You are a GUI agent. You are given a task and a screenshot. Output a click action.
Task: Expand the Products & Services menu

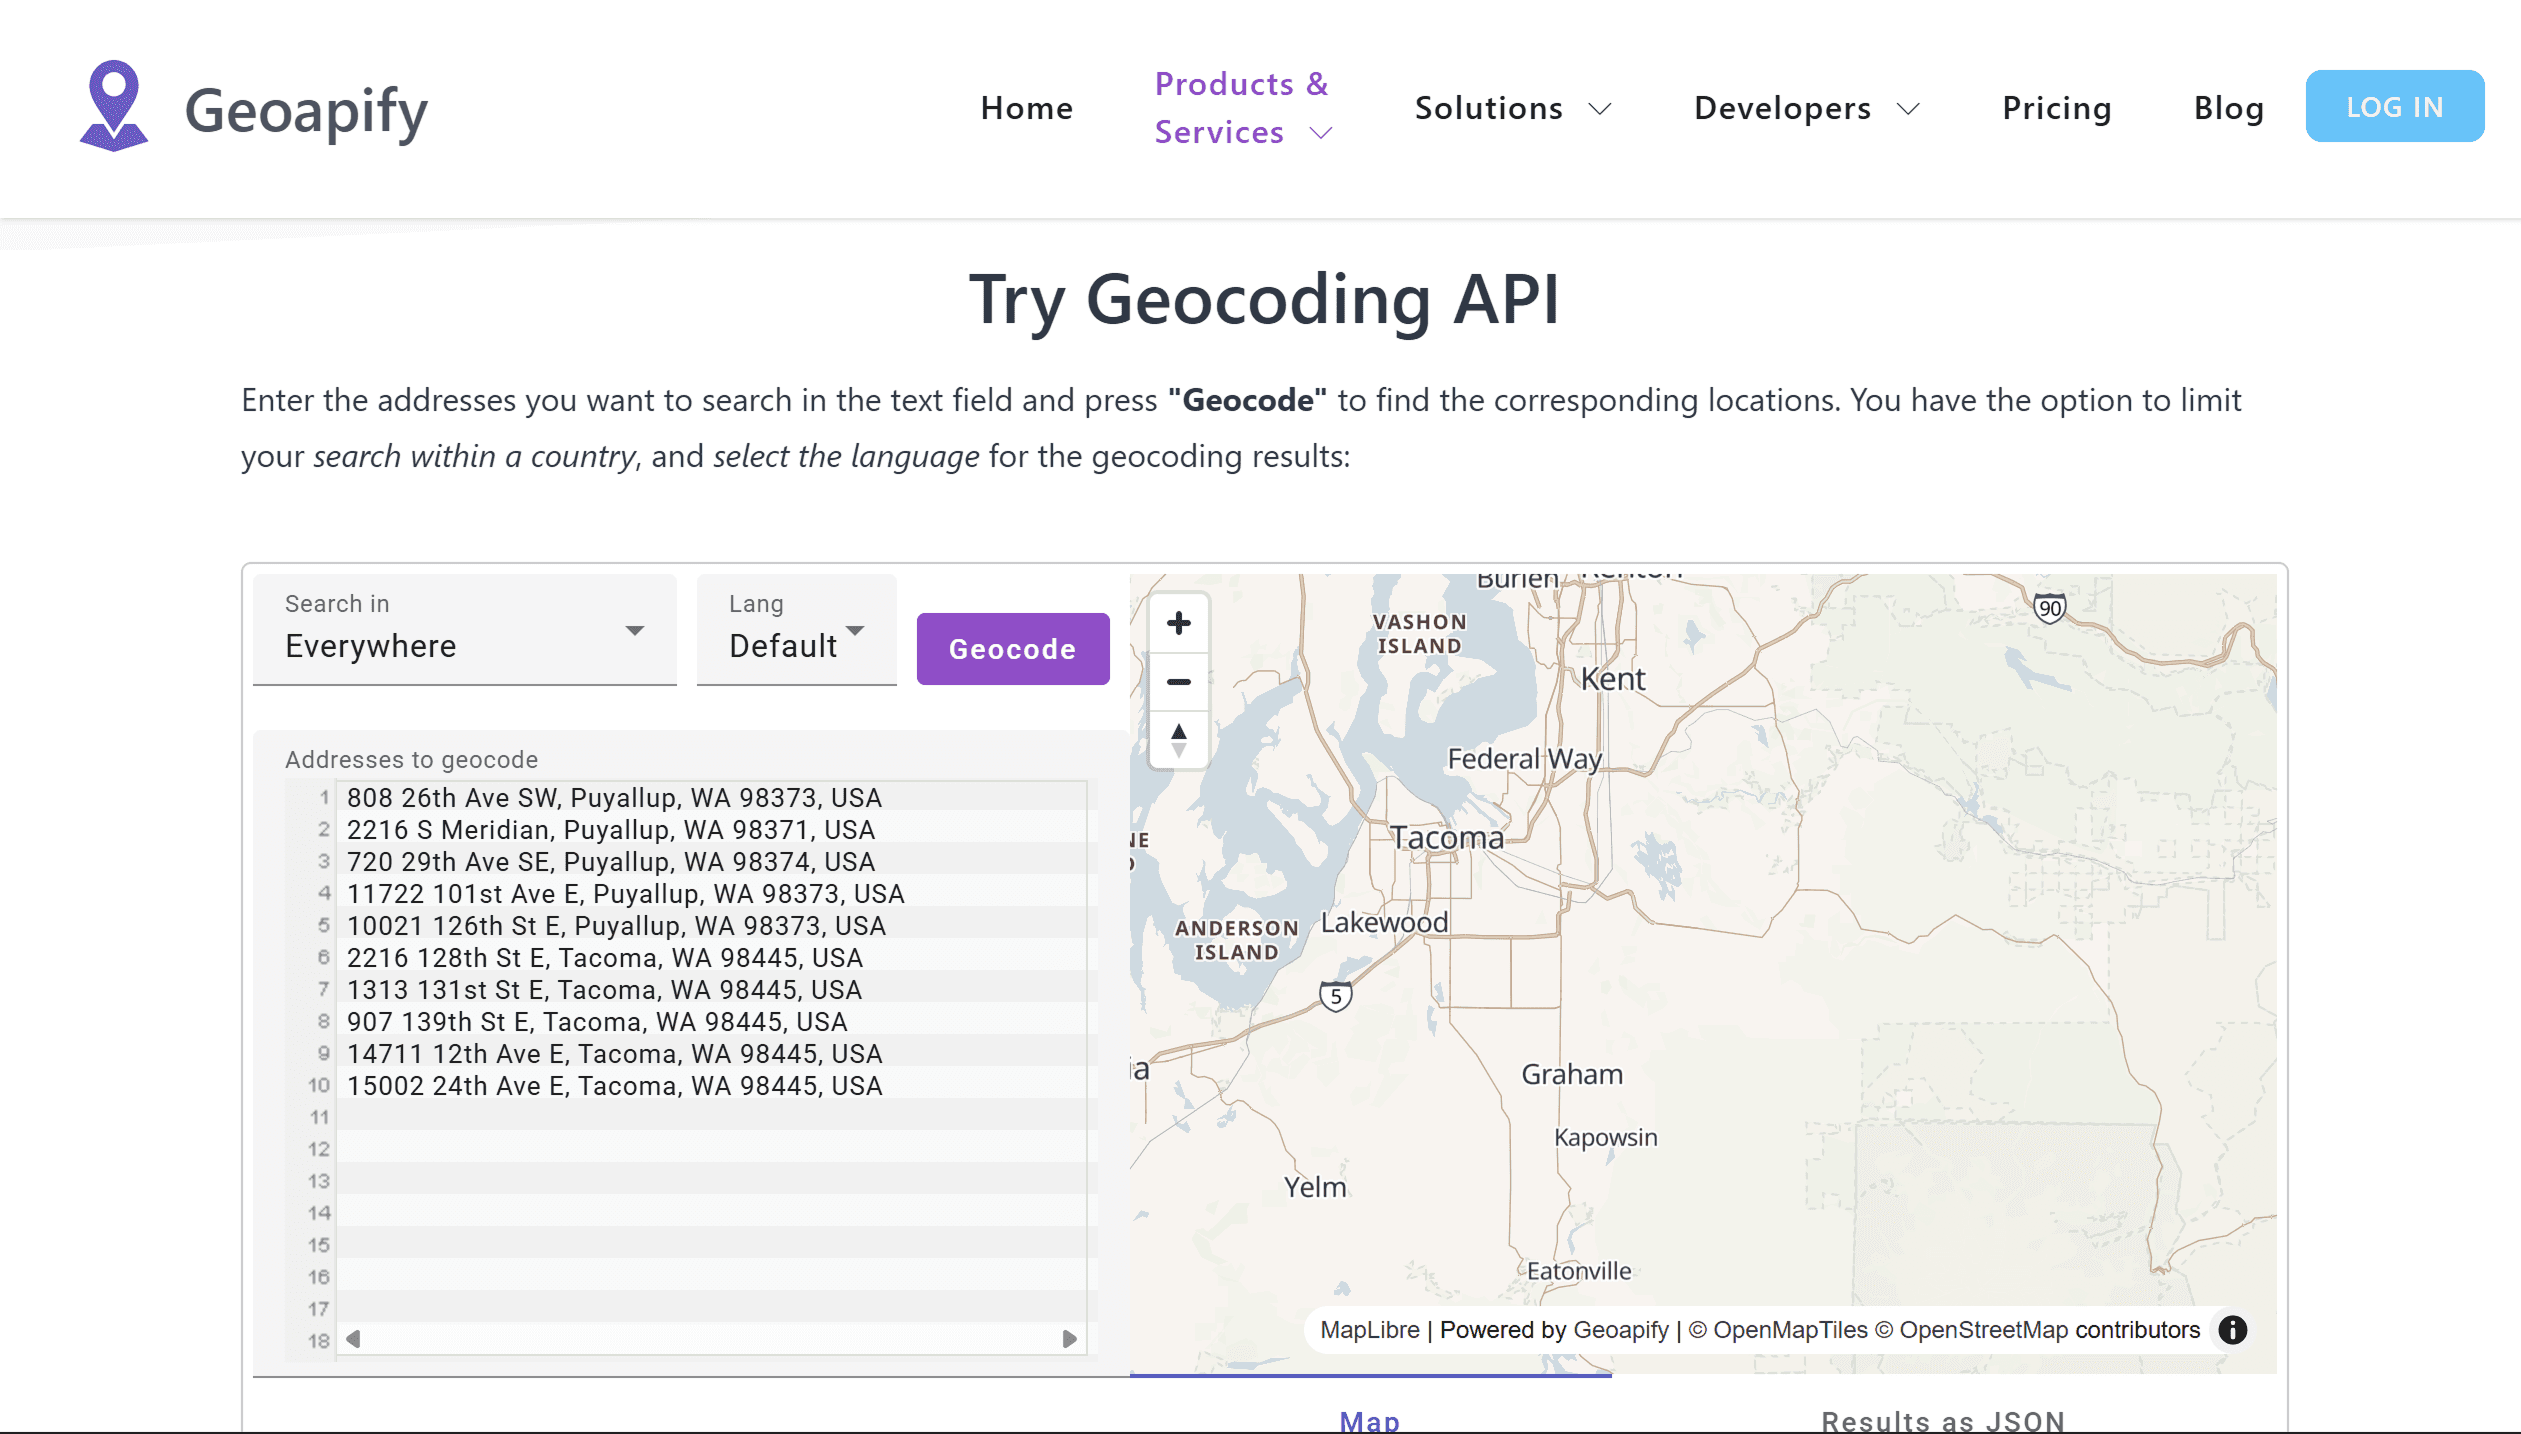1244,108
